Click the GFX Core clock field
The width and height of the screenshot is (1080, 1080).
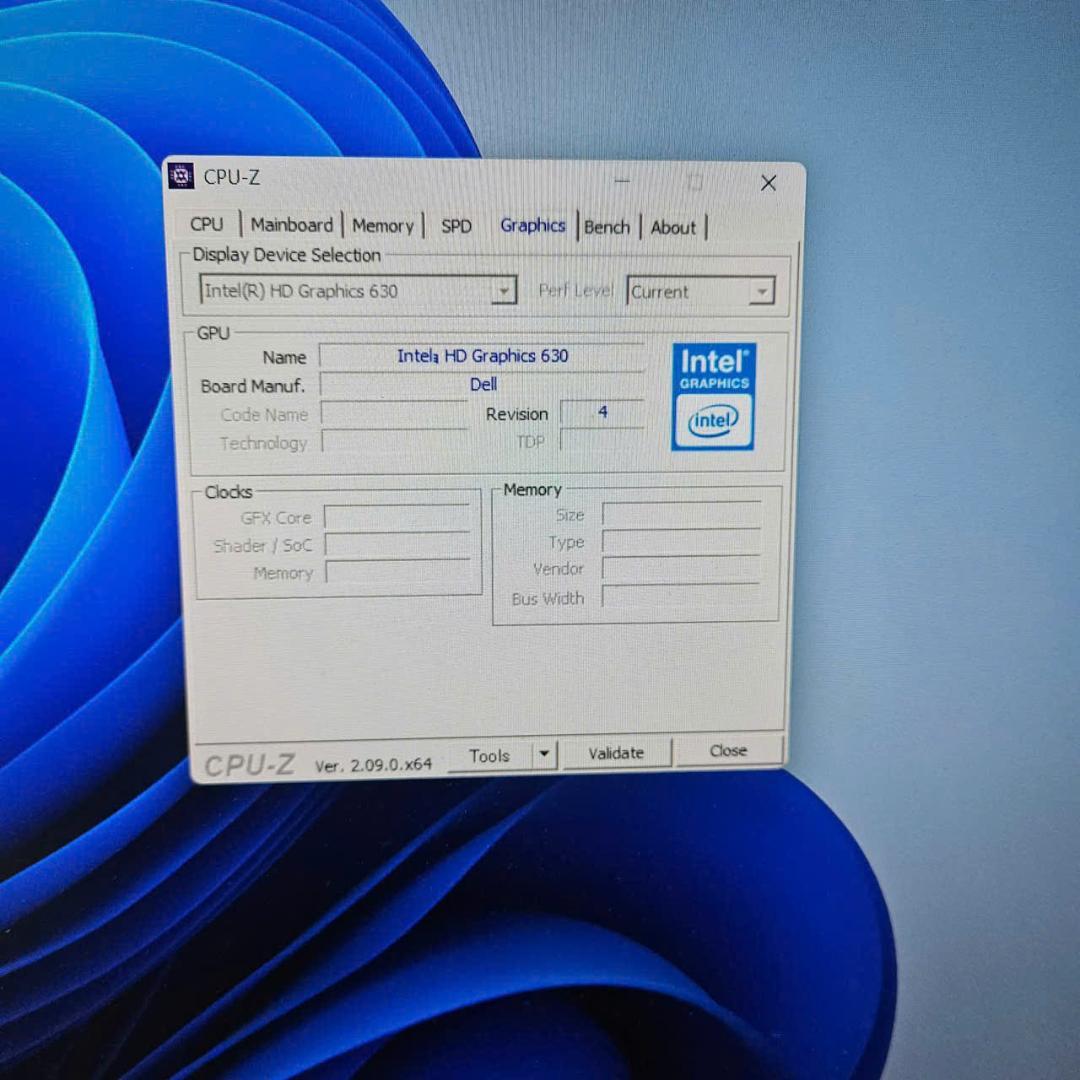[397, 517]
